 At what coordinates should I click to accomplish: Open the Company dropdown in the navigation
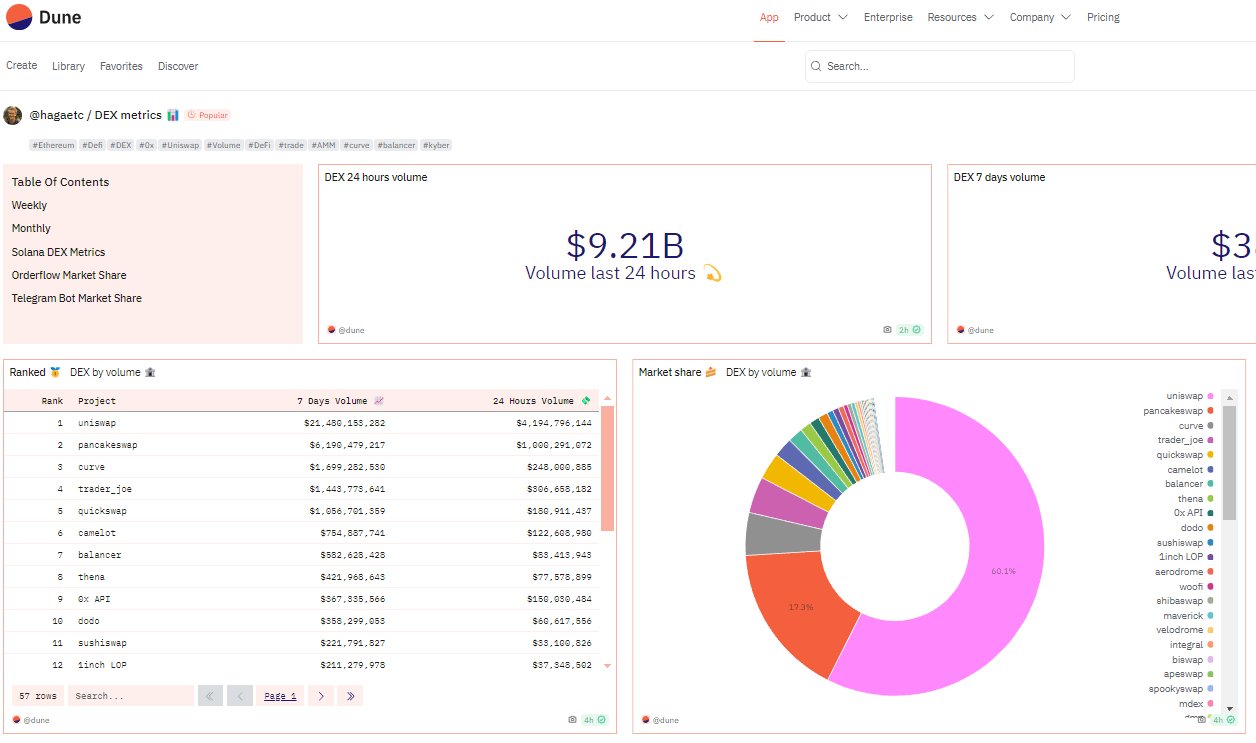(1040, 17)
